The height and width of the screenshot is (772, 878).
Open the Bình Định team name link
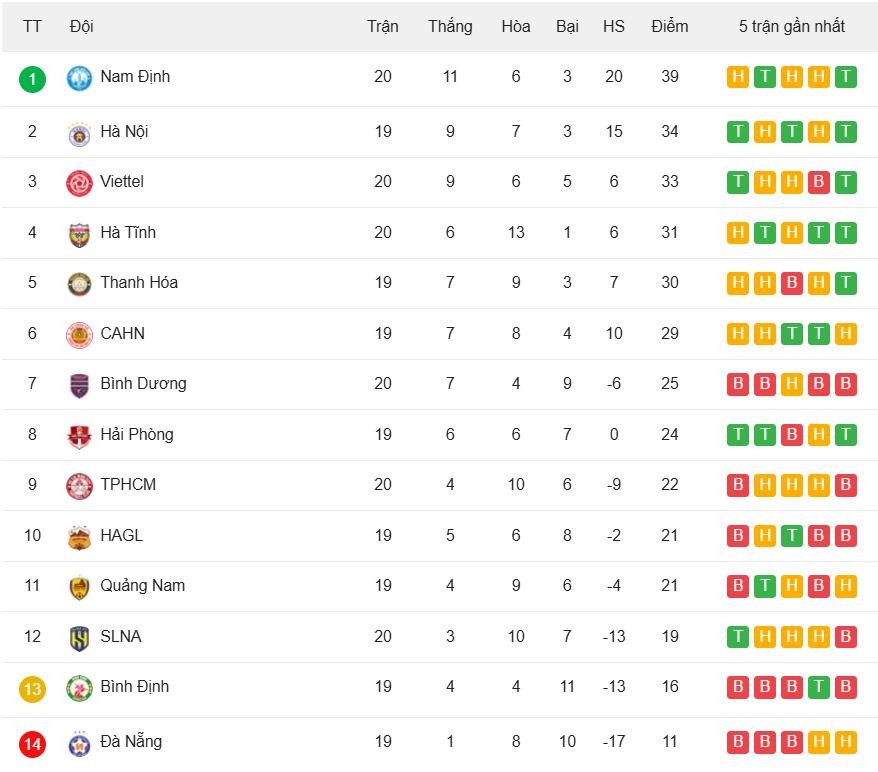[x=134, y=686]
